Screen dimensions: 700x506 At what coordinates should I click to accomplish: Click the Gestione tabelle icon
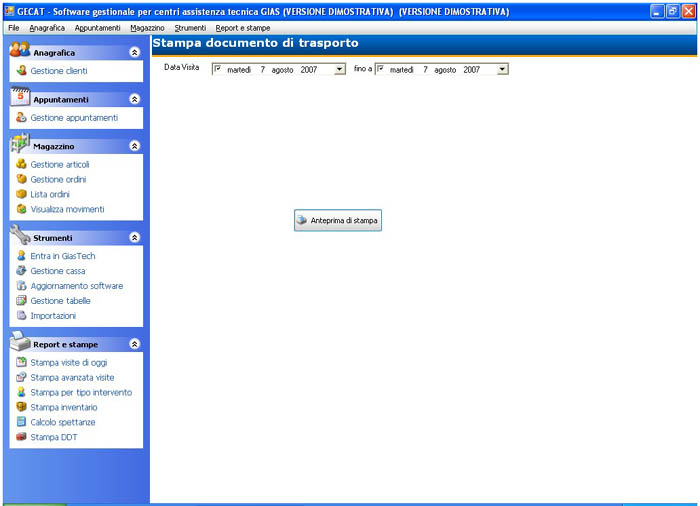tap(21, 300)
